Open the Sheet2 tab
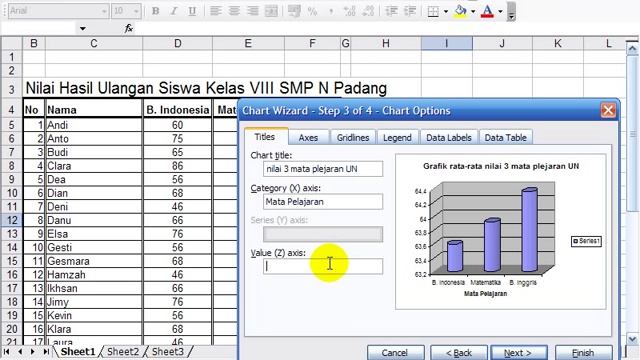This screenshot has width=640, height=360. 123,351
